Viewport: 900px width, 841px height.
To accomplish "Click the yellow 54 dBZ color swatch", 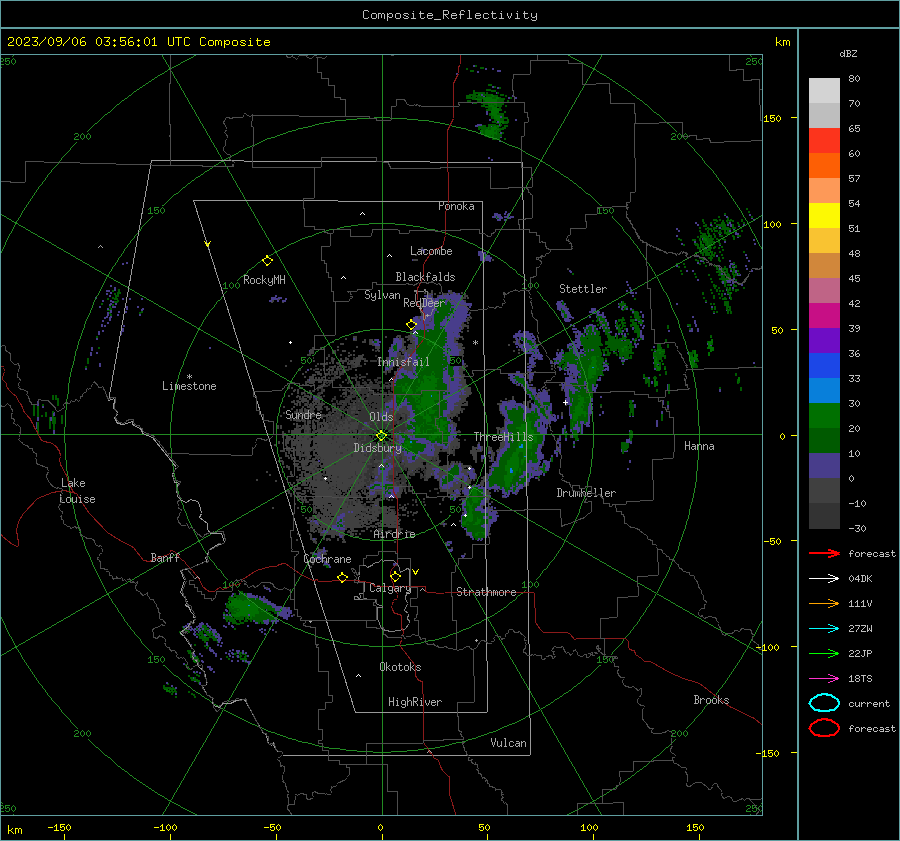I will pyautogui.click(x=824, y=216).
